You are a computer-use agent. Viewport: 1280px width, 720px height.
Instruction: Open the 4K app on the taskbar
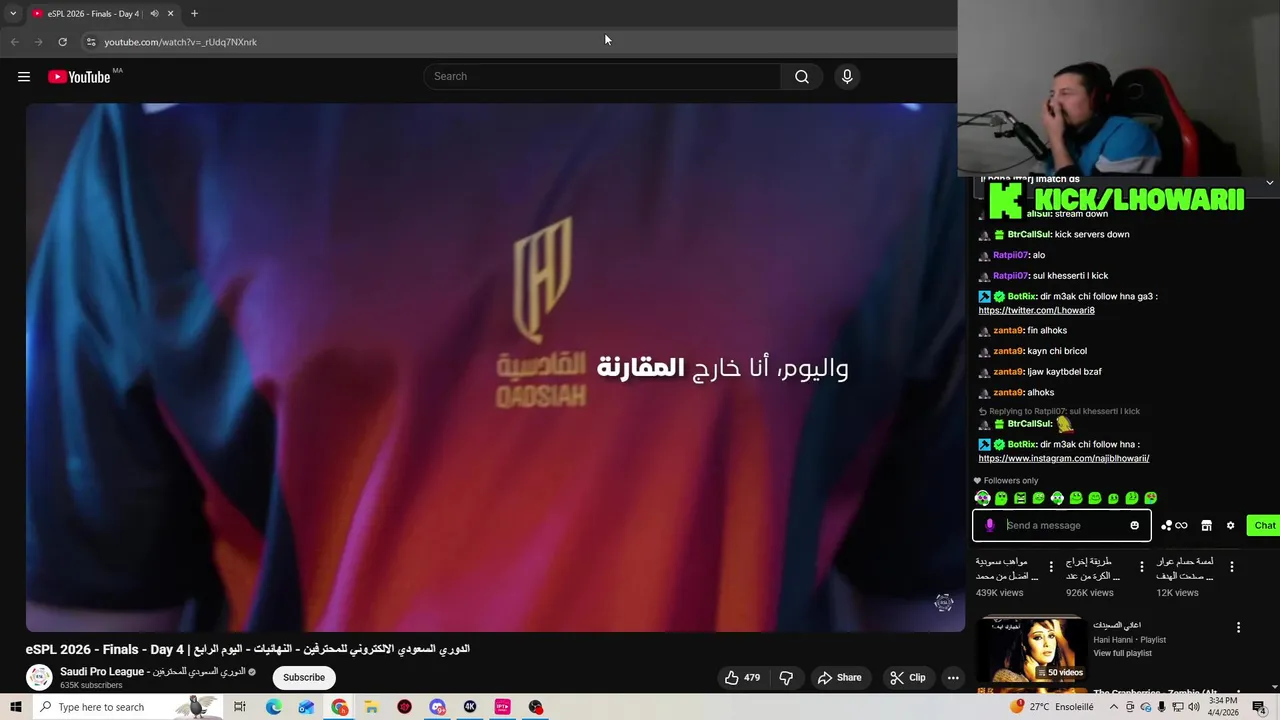coord(470,707)
